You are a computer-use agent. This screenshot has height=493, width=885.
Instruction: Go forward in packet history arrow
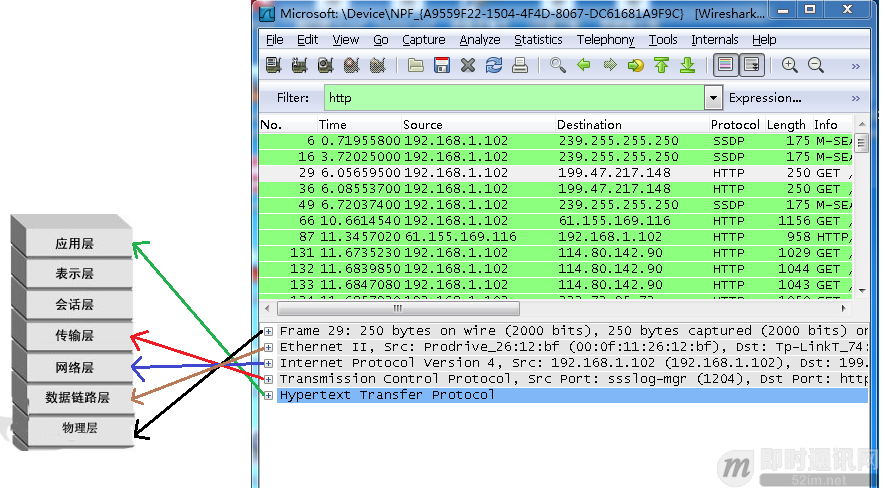click(610, 65)
